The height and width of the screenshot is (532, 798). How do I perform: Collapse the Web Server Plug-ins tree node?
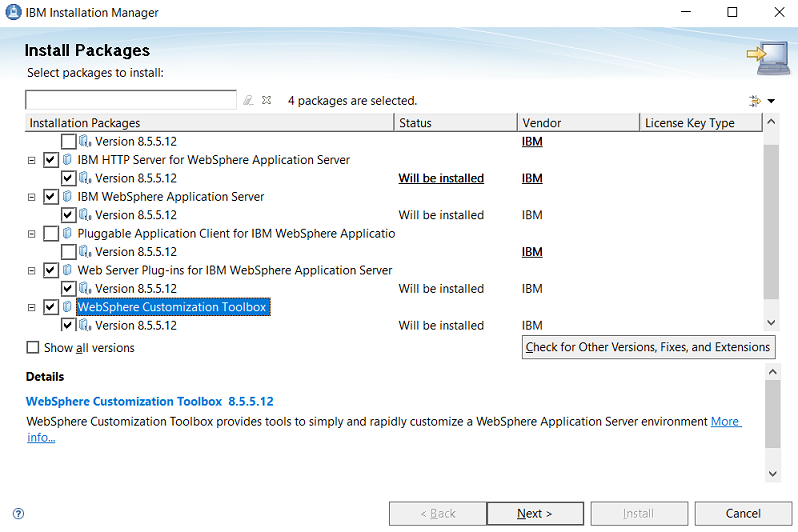pyautogui.click(x=34, y=270)
